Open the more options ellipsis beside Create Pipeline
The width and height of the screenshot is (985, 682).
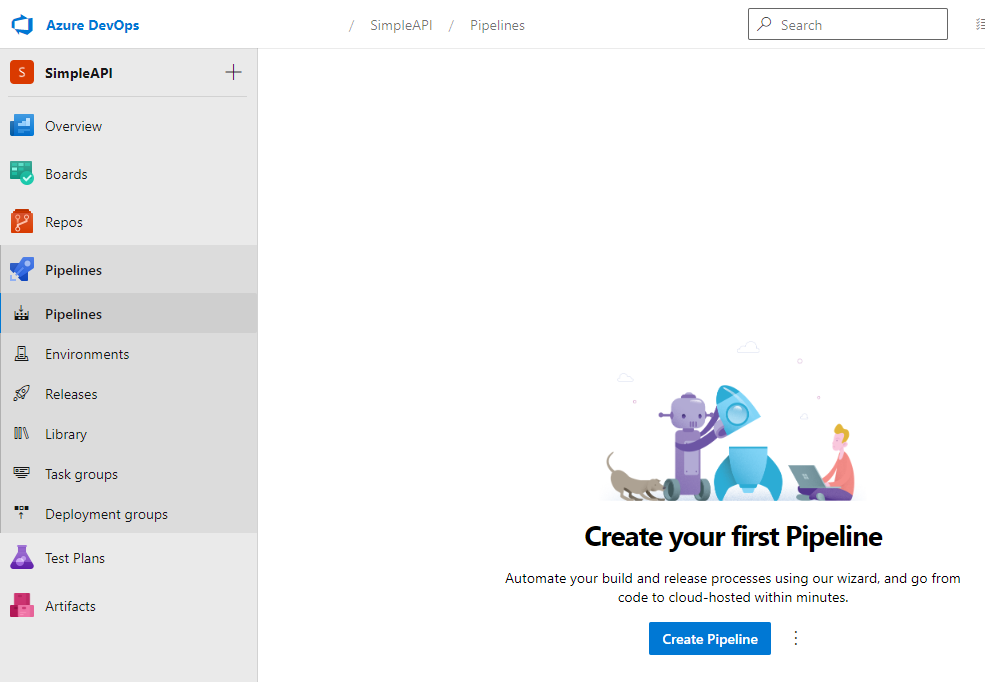[x=795, y=638]
